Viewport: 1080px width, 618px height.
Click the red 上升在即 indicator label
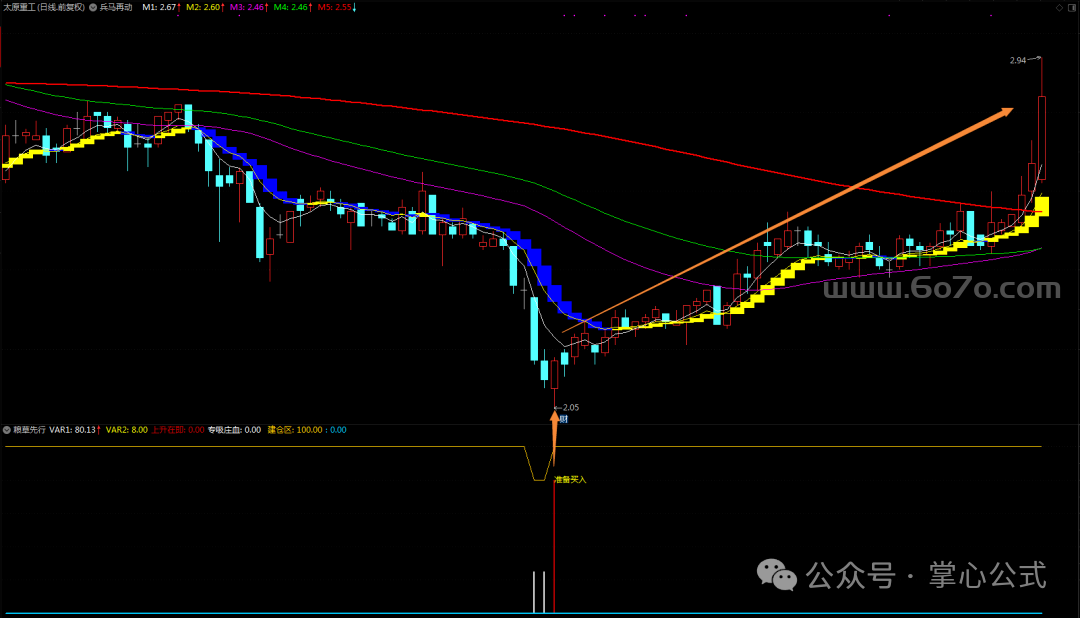[x=176, y=430]
